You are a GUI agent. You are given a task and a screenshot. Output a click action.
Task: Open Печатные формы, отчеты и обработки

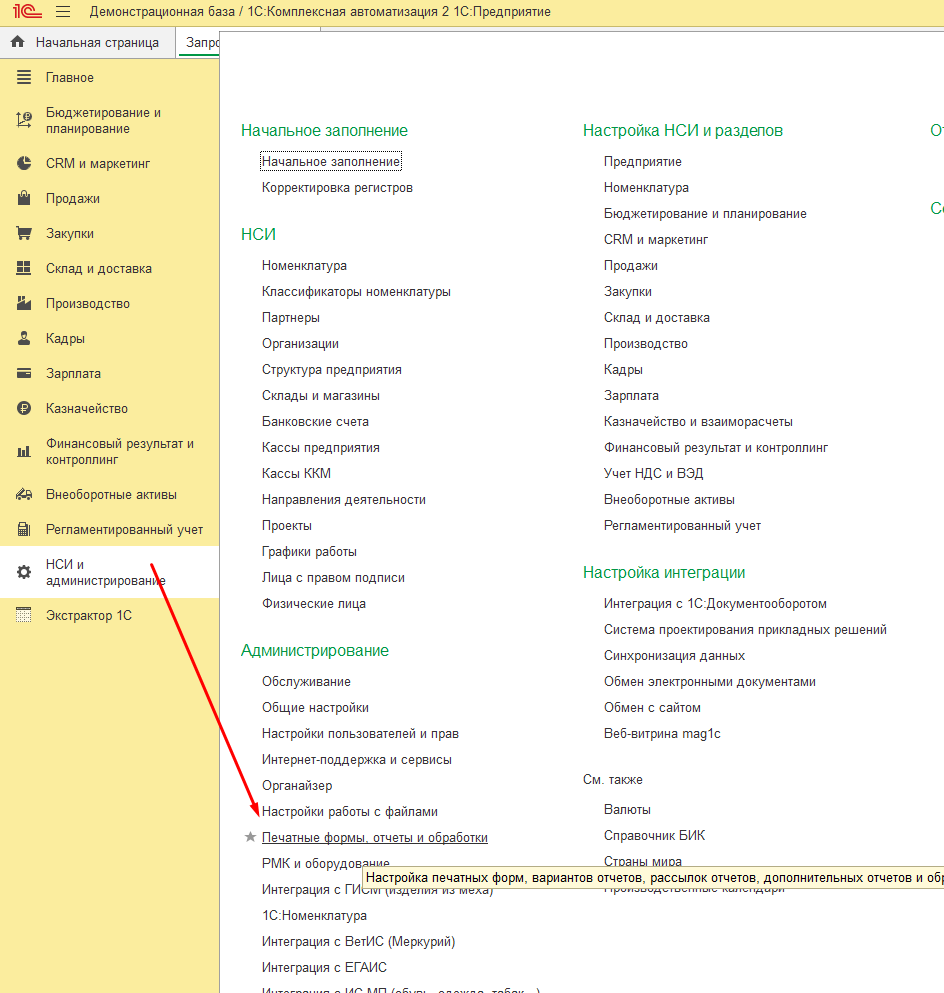click(x=374, y=838)
